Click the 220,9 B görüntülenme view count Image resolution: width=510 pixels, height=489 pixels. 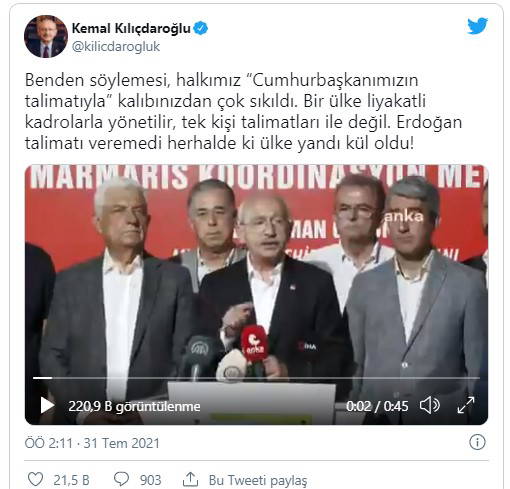(134, 406)
